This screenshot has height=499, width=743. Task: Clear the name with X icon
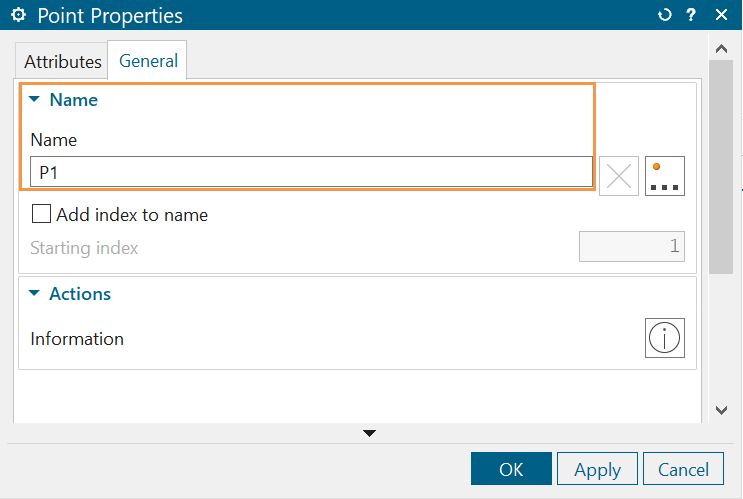tap(619, 176)
